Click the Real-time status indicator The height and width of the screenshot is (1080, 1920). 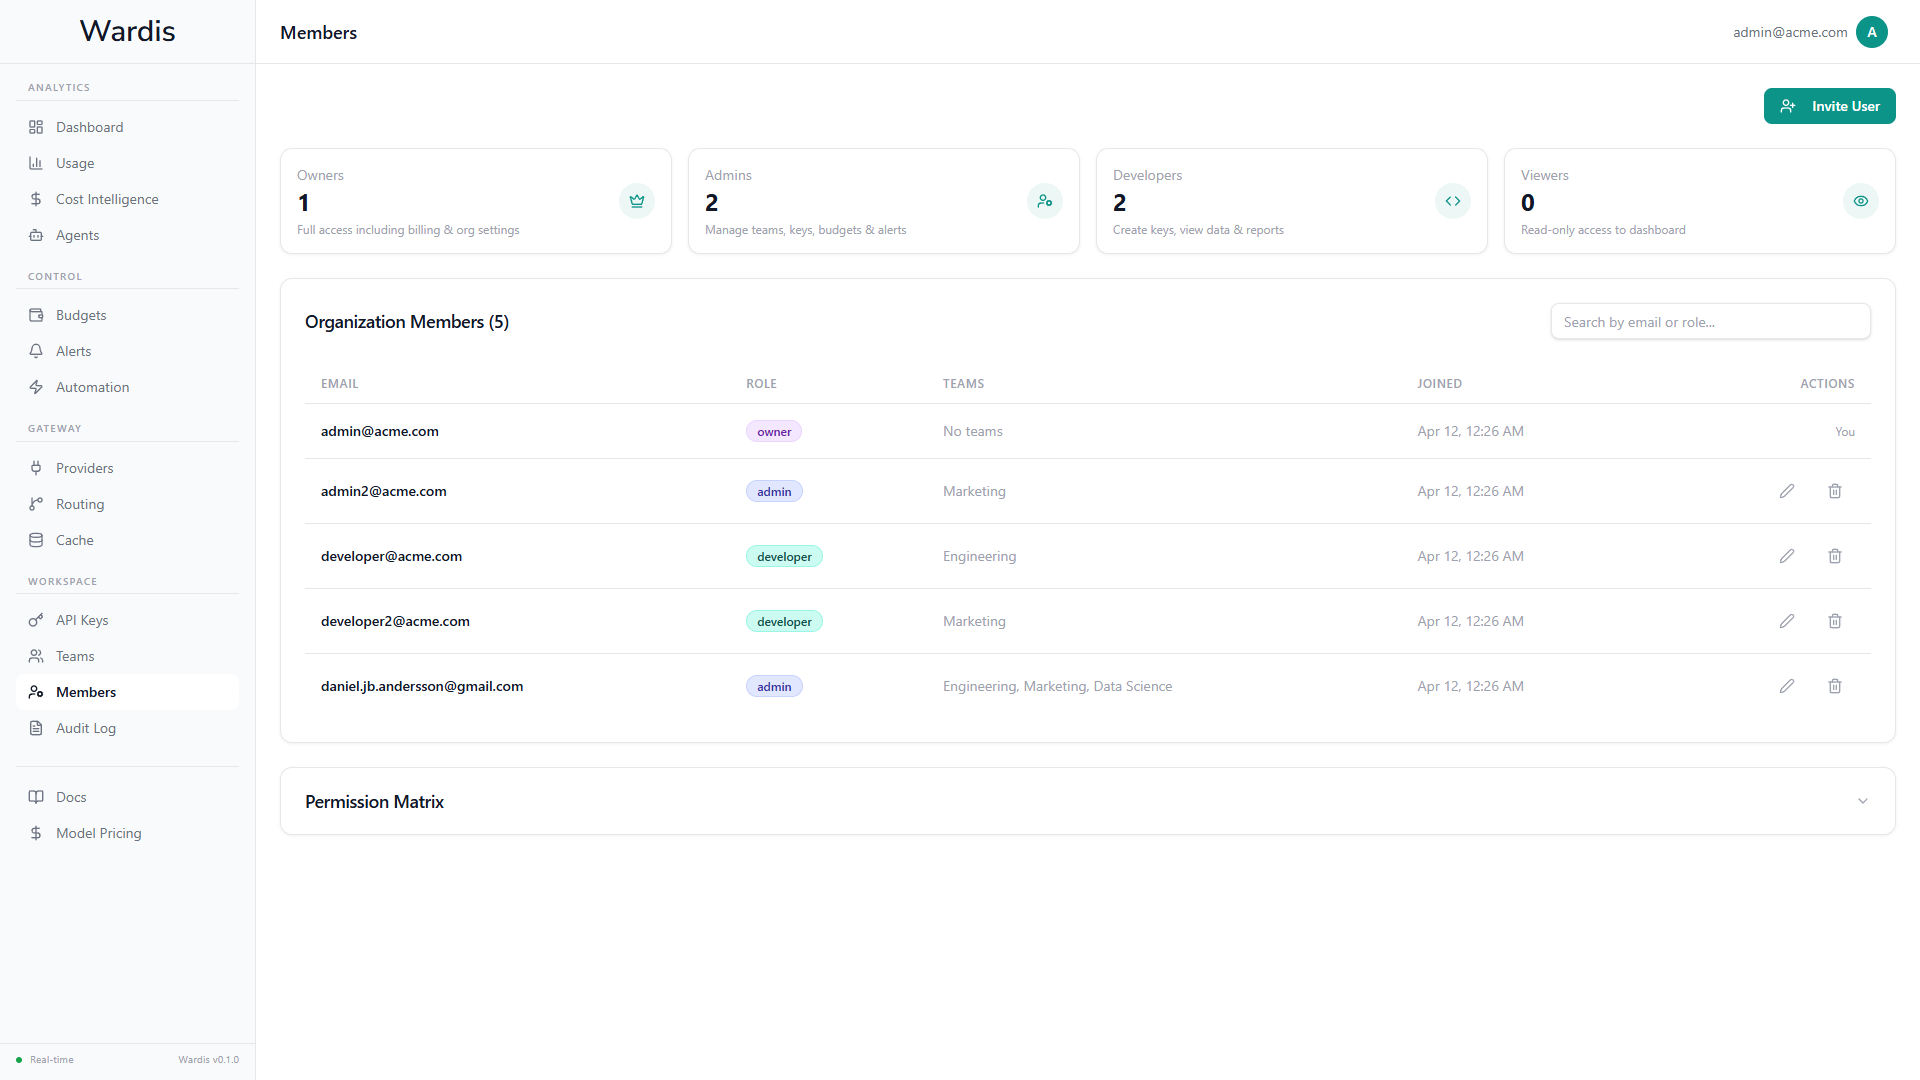coord(45,1060)
